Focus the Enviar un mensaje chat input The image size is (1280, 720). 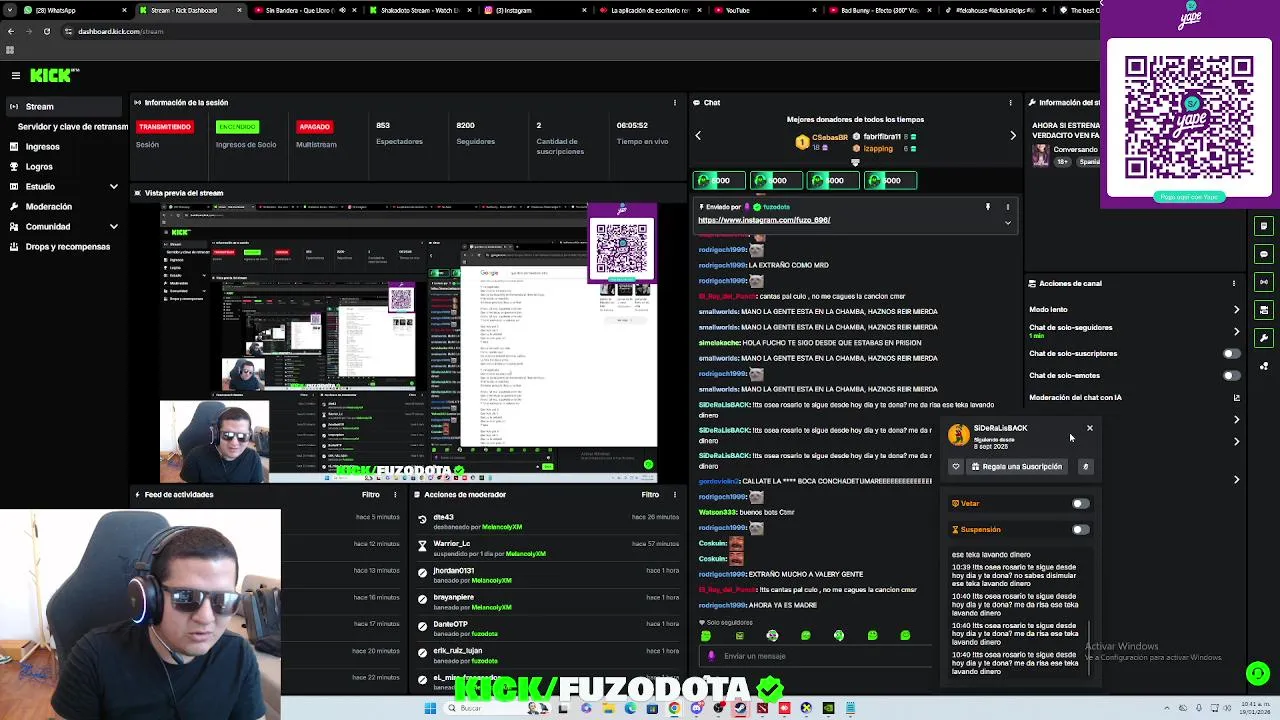[815, 656]
